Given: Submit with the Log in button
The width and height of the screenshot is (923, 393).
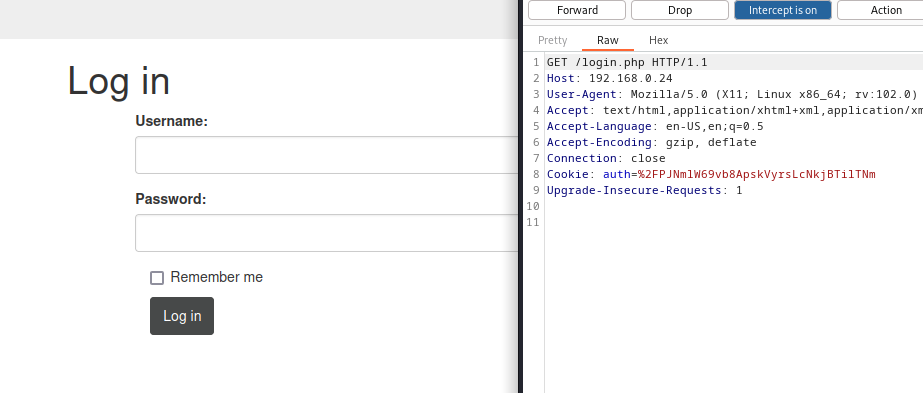Looking at the screenshot, I should click(x=182, y=316).
